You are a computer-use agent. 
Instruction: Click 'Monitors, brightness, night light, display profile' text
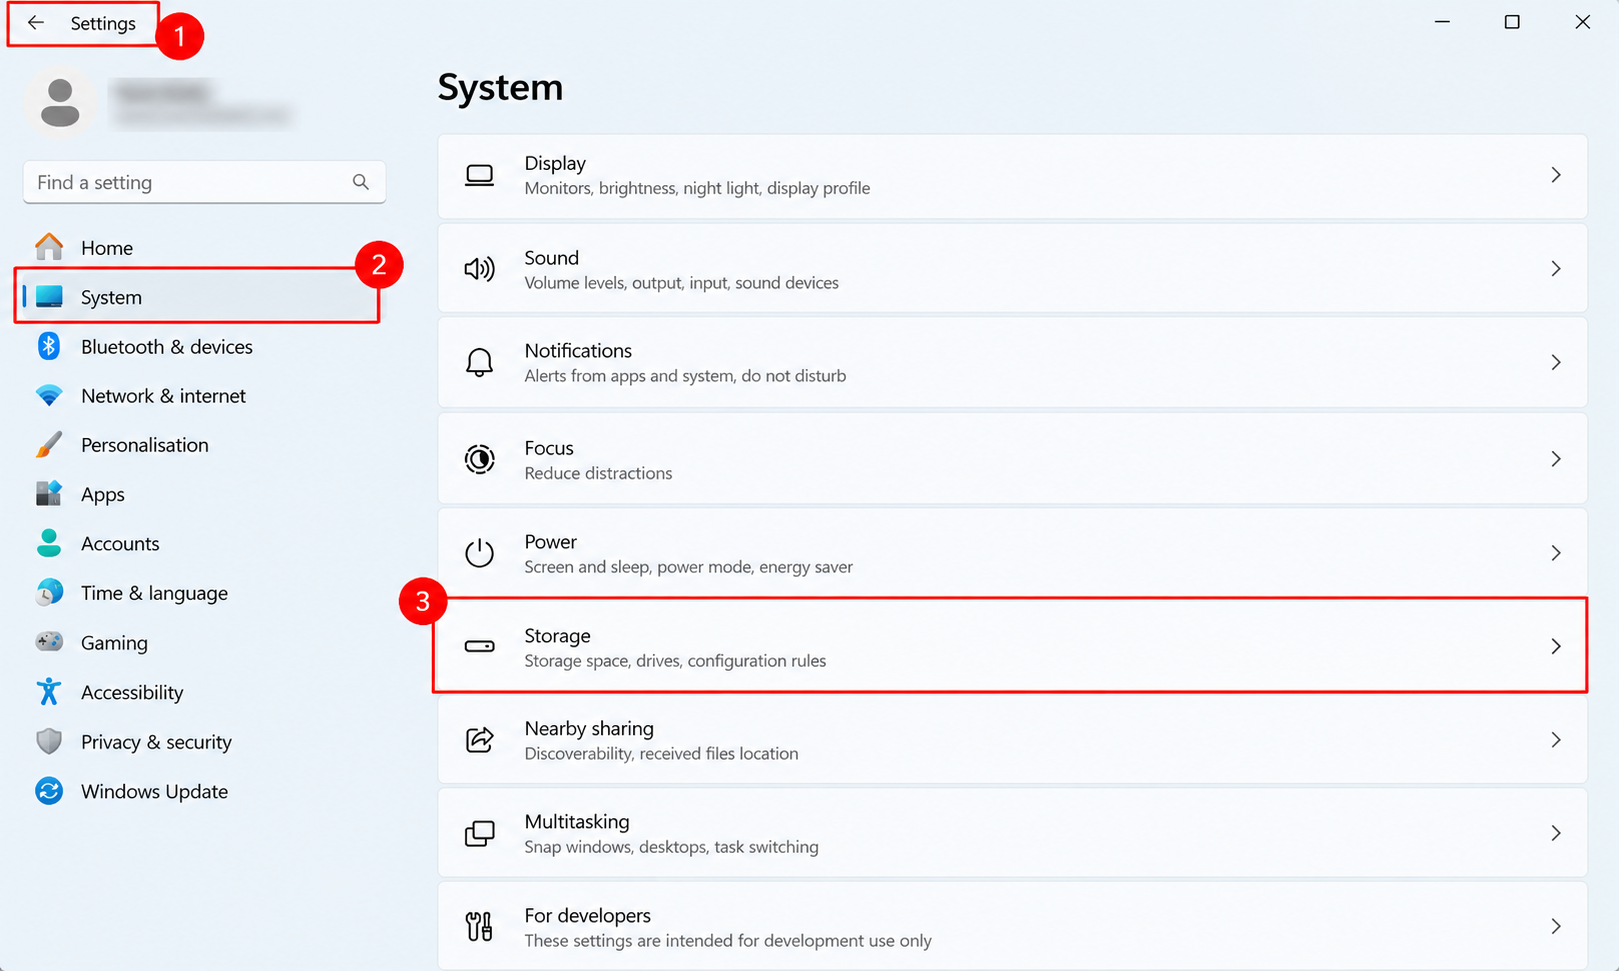point(697,188)
